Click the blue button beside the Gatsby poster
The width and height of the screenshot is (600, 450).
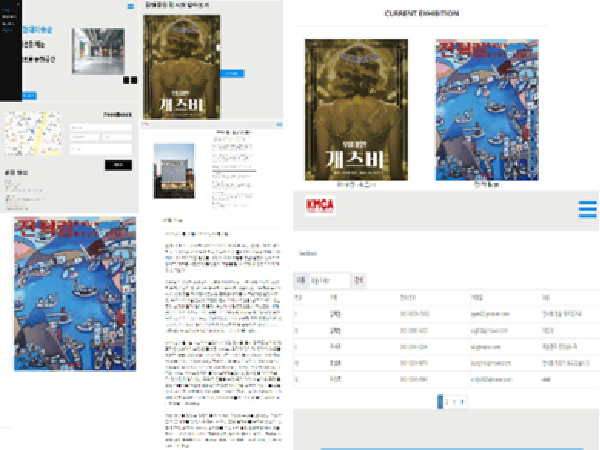click(x=232, y=73)
